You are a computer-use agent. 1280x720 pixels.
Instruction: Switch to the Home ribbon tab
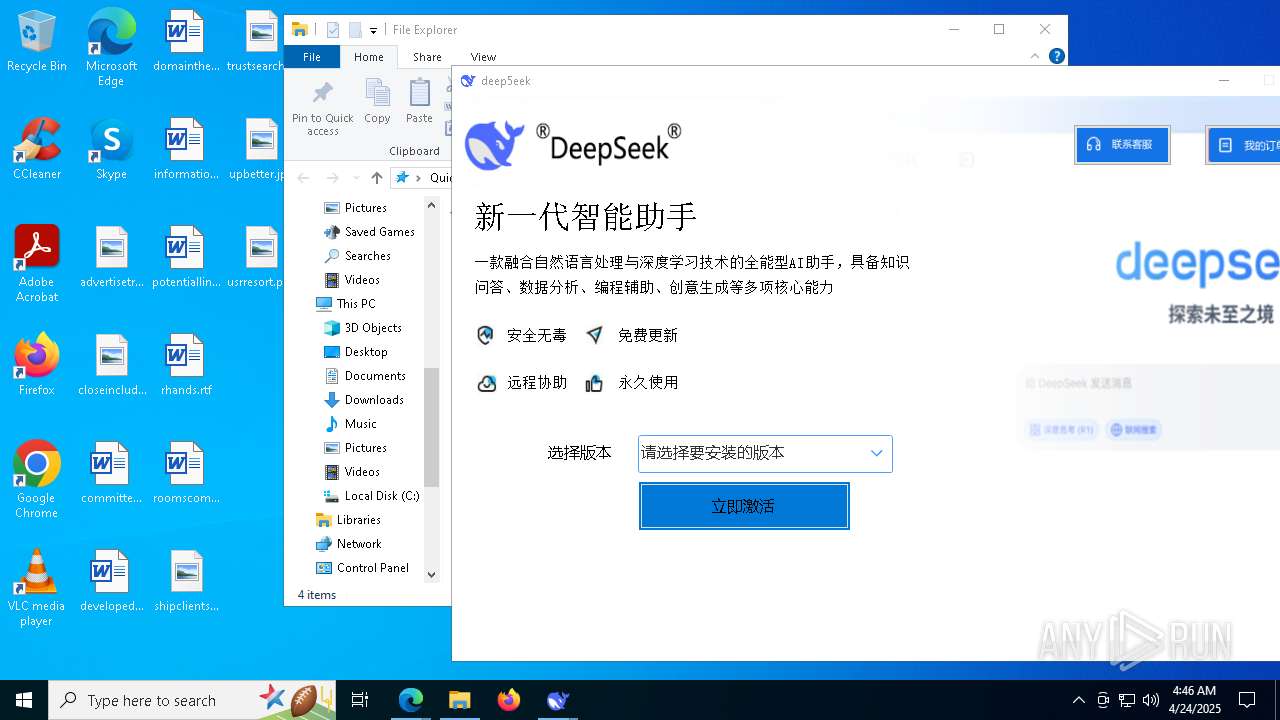pyautogui.click(x=368, y=57)
